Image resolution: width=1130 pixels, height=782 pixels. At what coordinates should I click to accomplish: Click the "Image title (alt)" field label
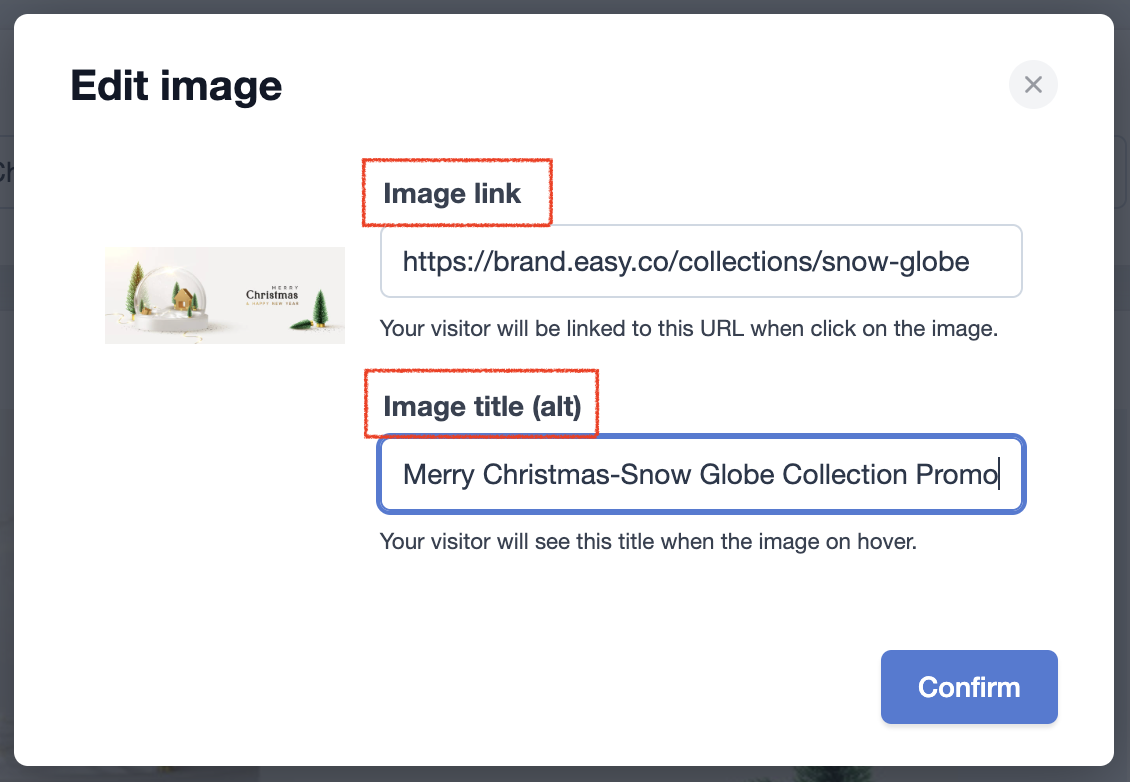[482, 406]
